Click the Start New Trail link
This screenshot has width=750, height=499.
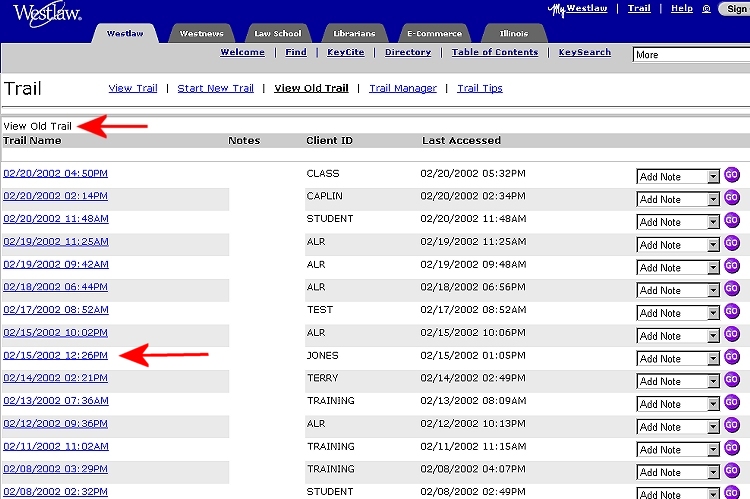[215, 88]
